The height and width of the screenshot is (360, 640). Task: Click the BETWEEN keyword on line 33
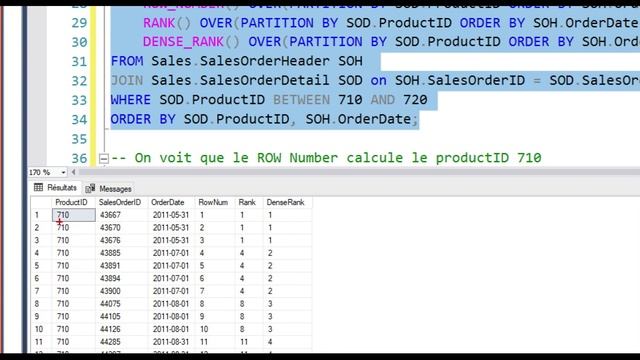tap(301, 100)
